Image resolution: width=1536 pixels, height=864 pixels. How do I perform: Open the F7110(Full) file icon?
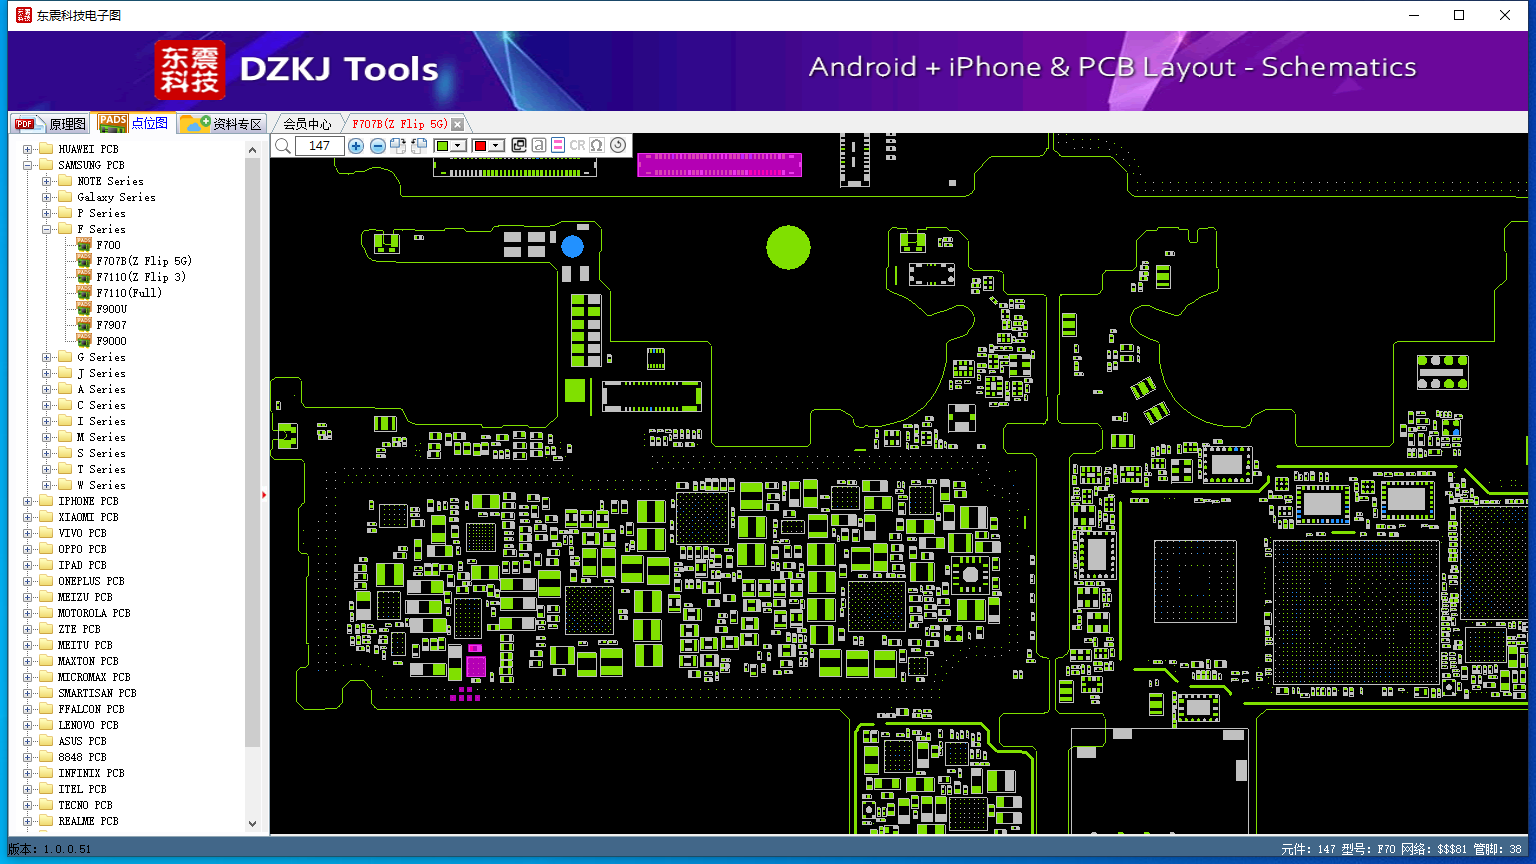[x=84, y=293]
